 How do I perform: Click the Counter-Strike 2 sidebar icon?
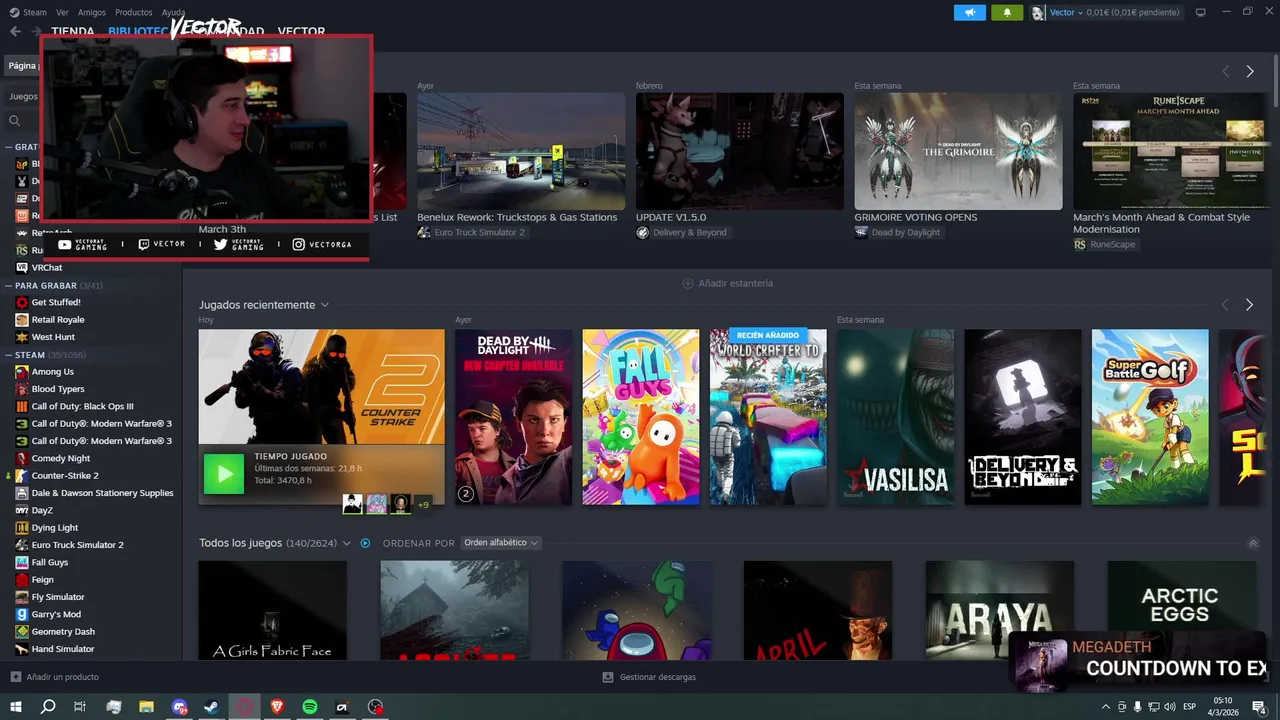coord(22,476)
